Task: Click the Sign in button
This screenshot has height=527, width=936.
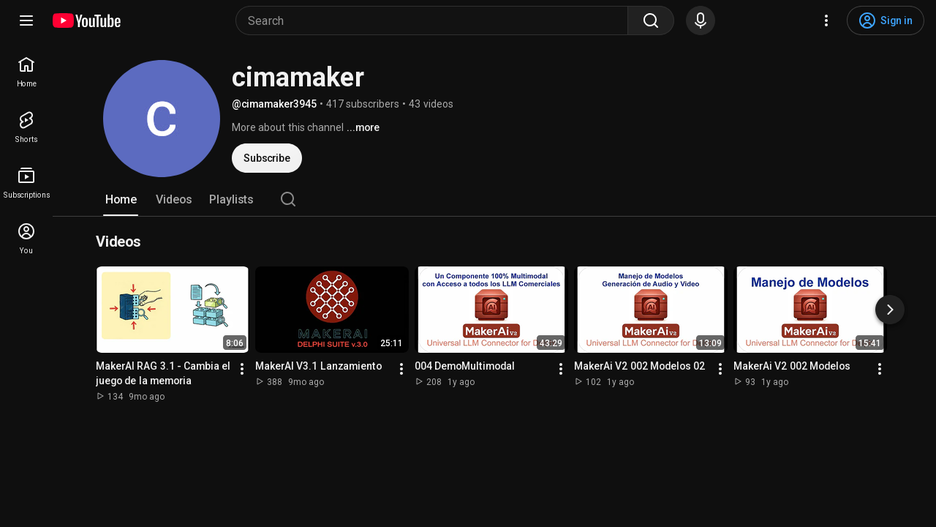Action: [x=885, y=21]
